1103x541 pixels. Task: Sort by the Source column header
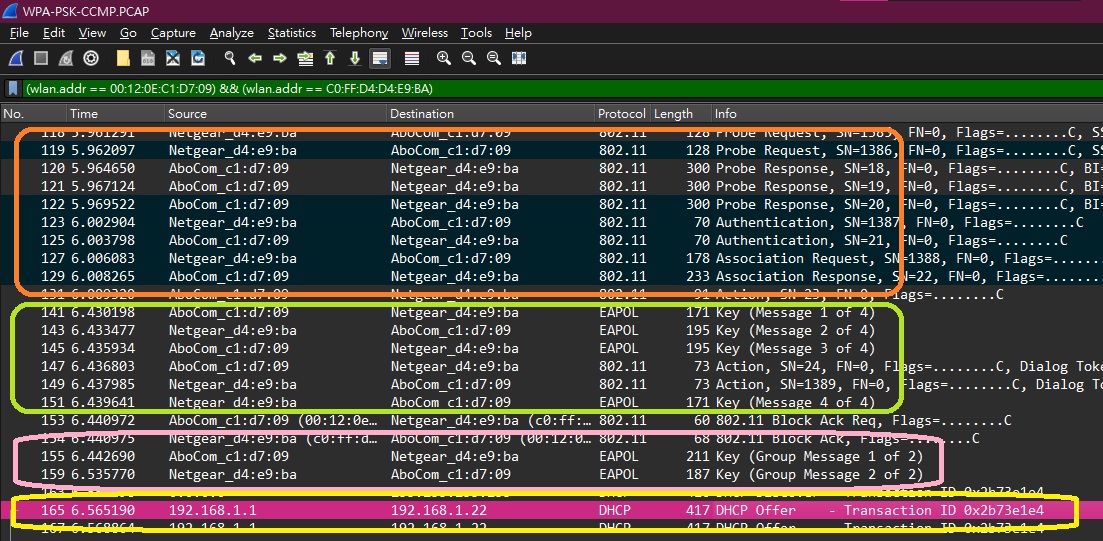276,113
